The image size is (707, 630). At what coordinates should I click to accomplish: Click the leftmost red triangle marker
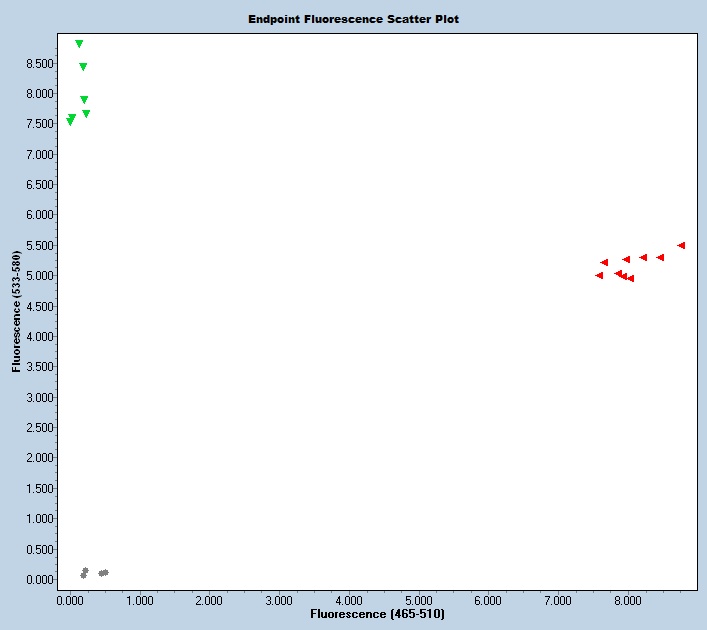tap(599, 275)
